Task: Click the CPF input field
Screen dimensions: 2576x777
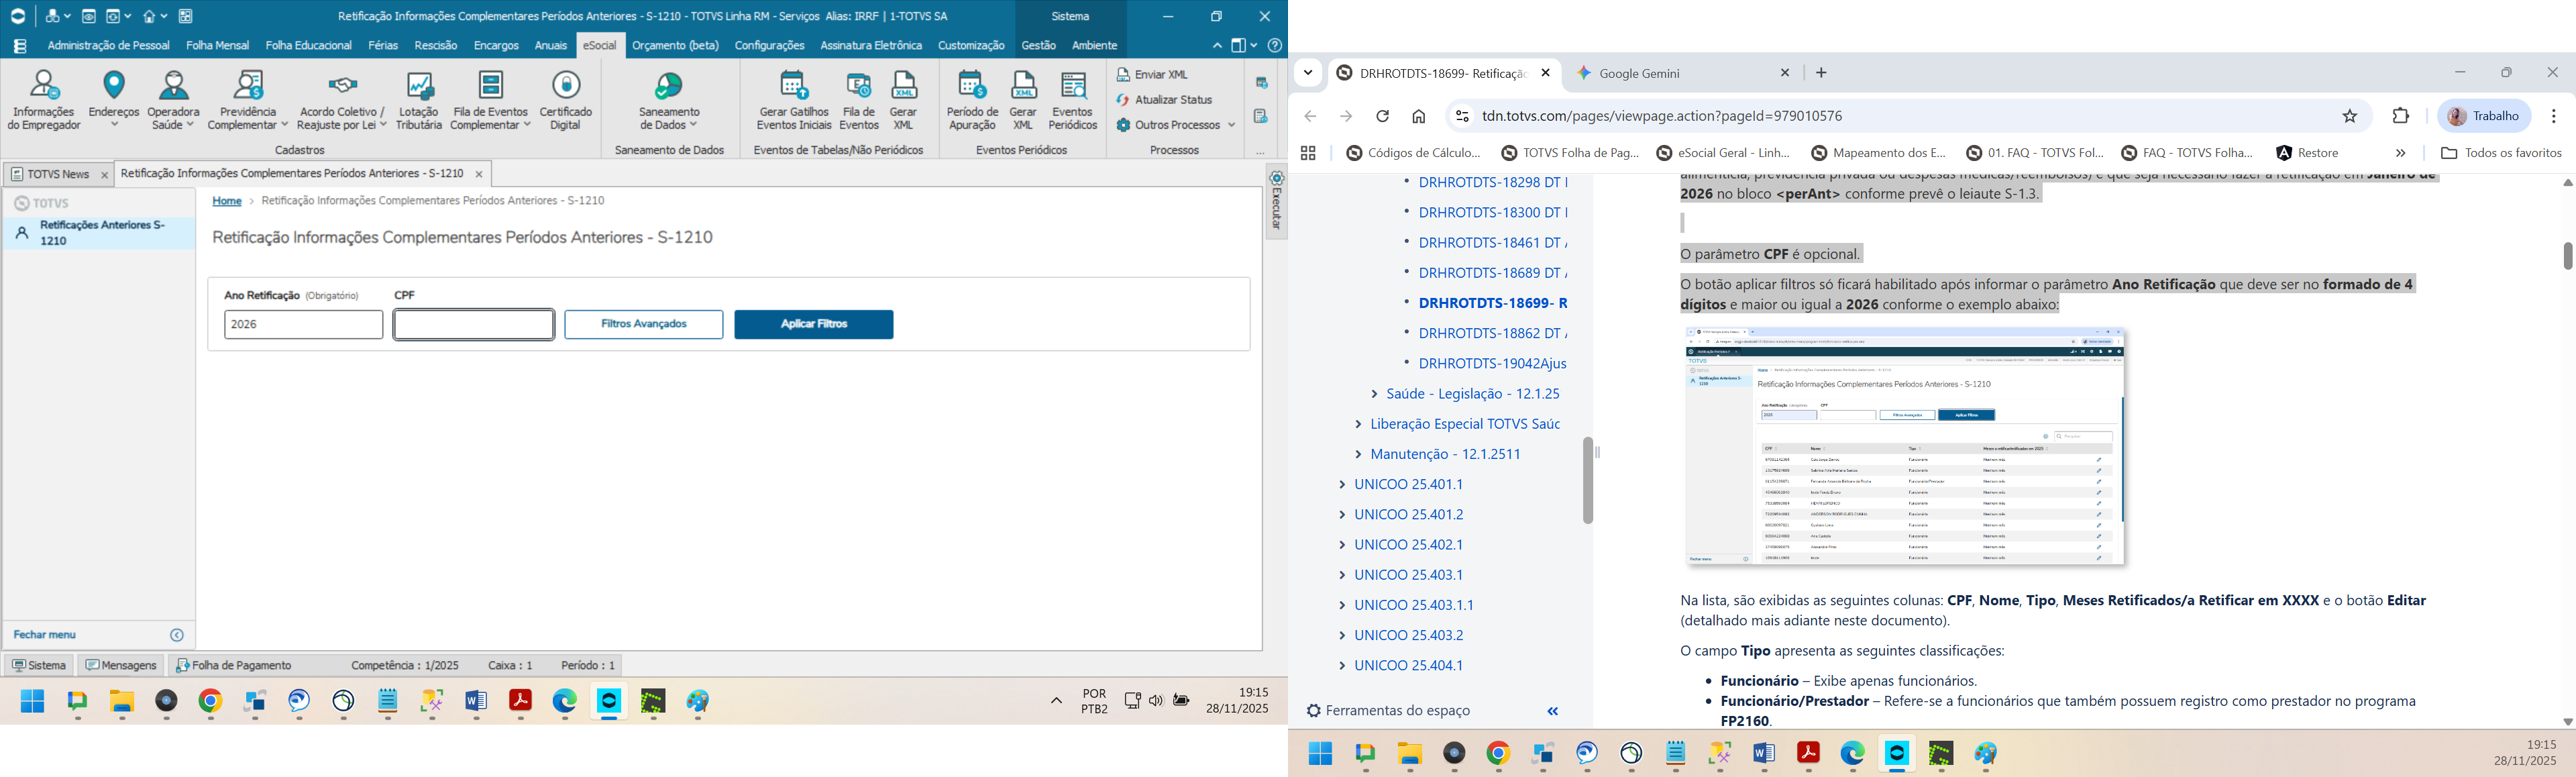Action: pyautogui.click(x=473, y=325)
